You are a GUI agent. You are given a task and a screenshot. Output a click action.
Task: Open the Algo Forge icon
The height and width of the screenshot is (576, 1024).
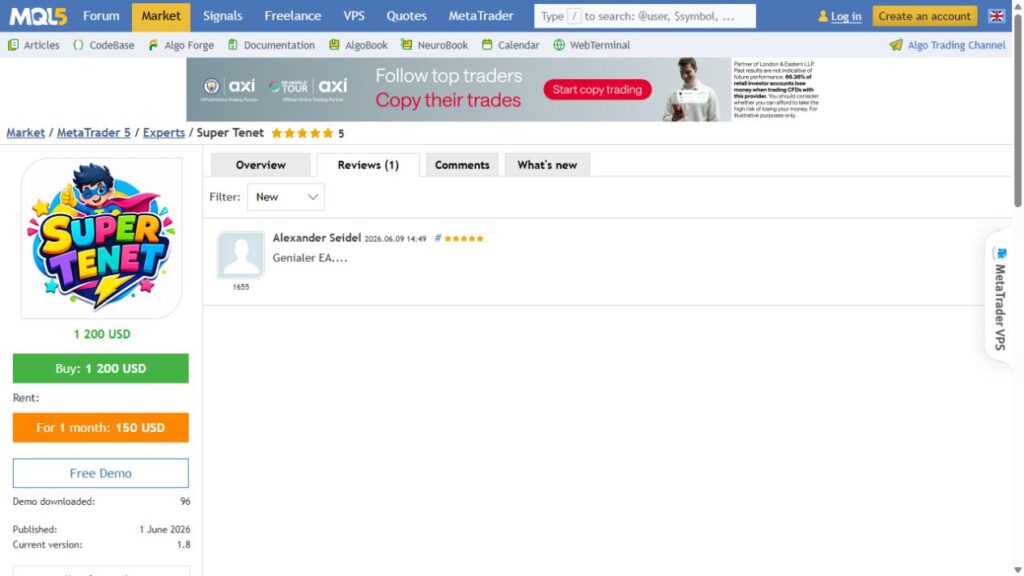(153, 45)
